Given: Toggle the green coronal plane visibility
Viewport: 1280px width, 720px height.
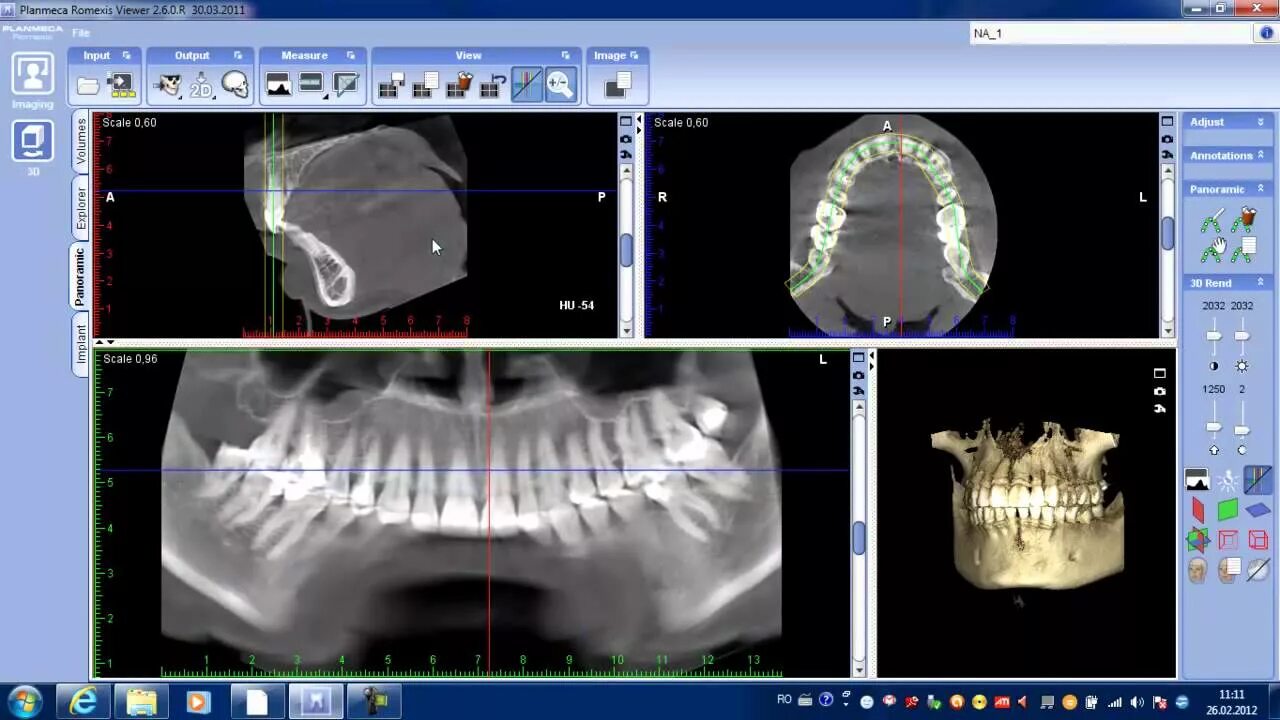Looking at the screenshot, I should (x=1228, y=511).
